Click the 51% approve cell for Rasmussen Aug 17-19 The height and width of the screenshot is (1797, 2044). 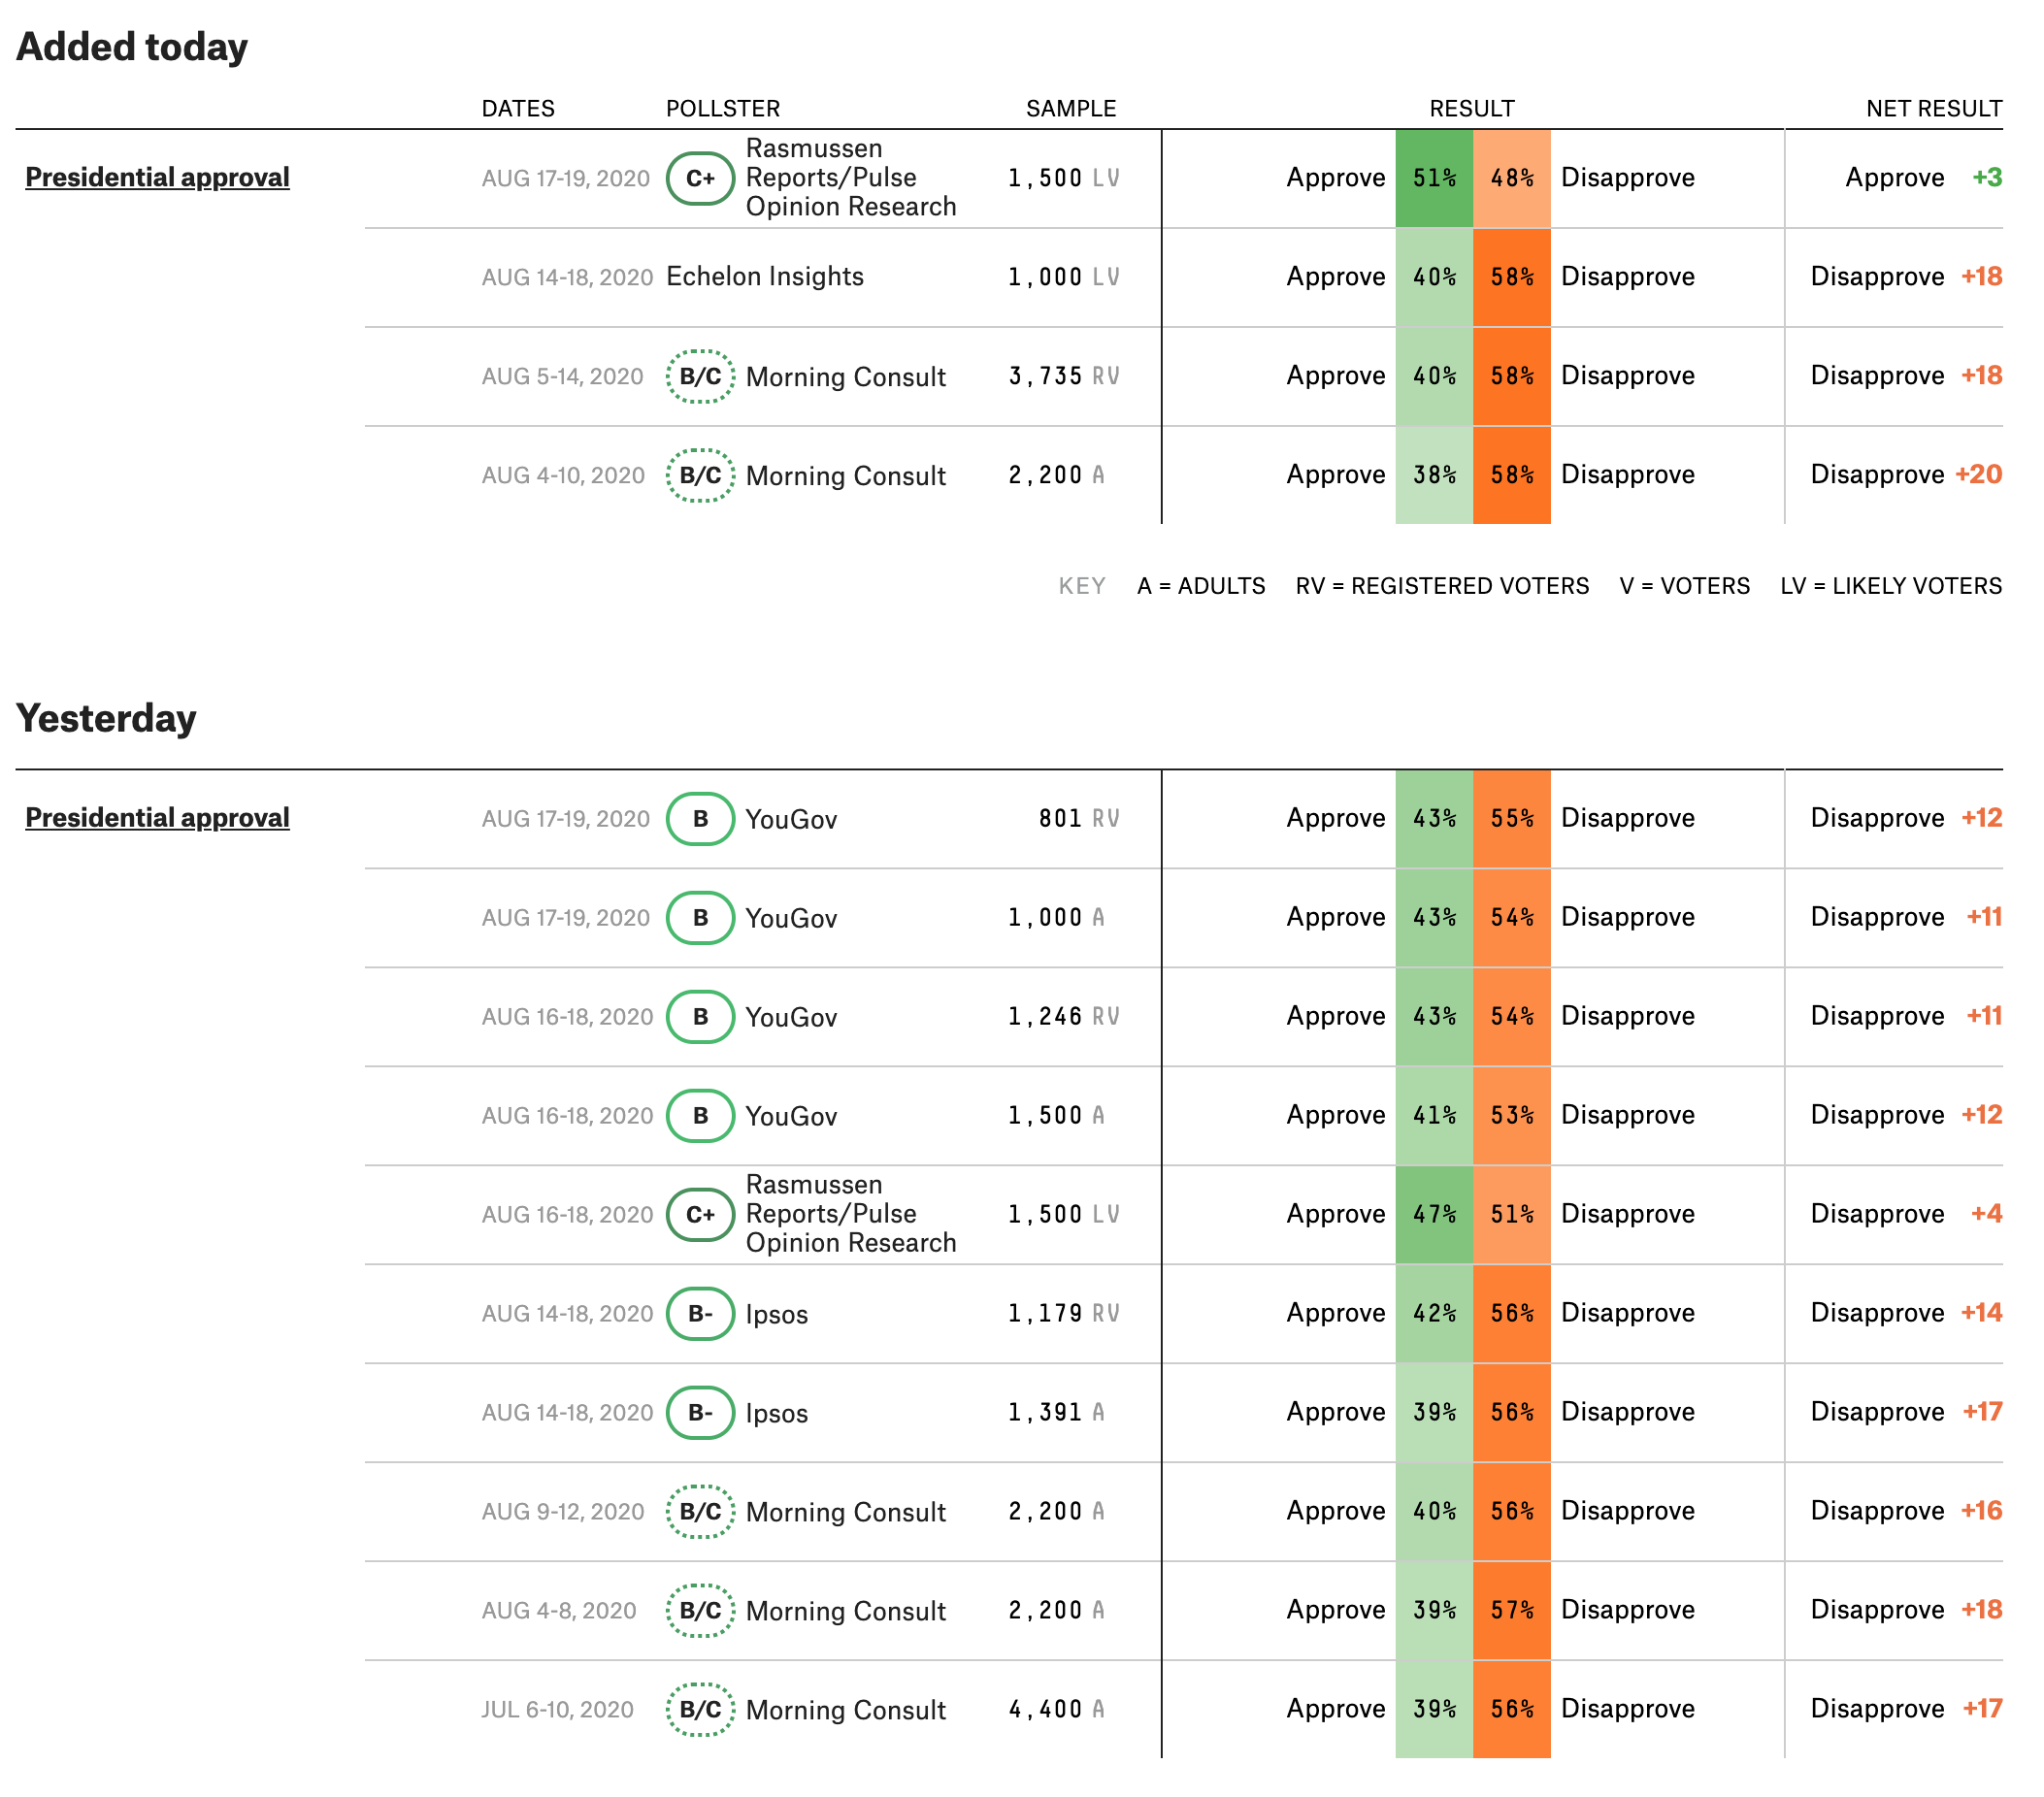pyautogui.click(x=1434, y=178)
